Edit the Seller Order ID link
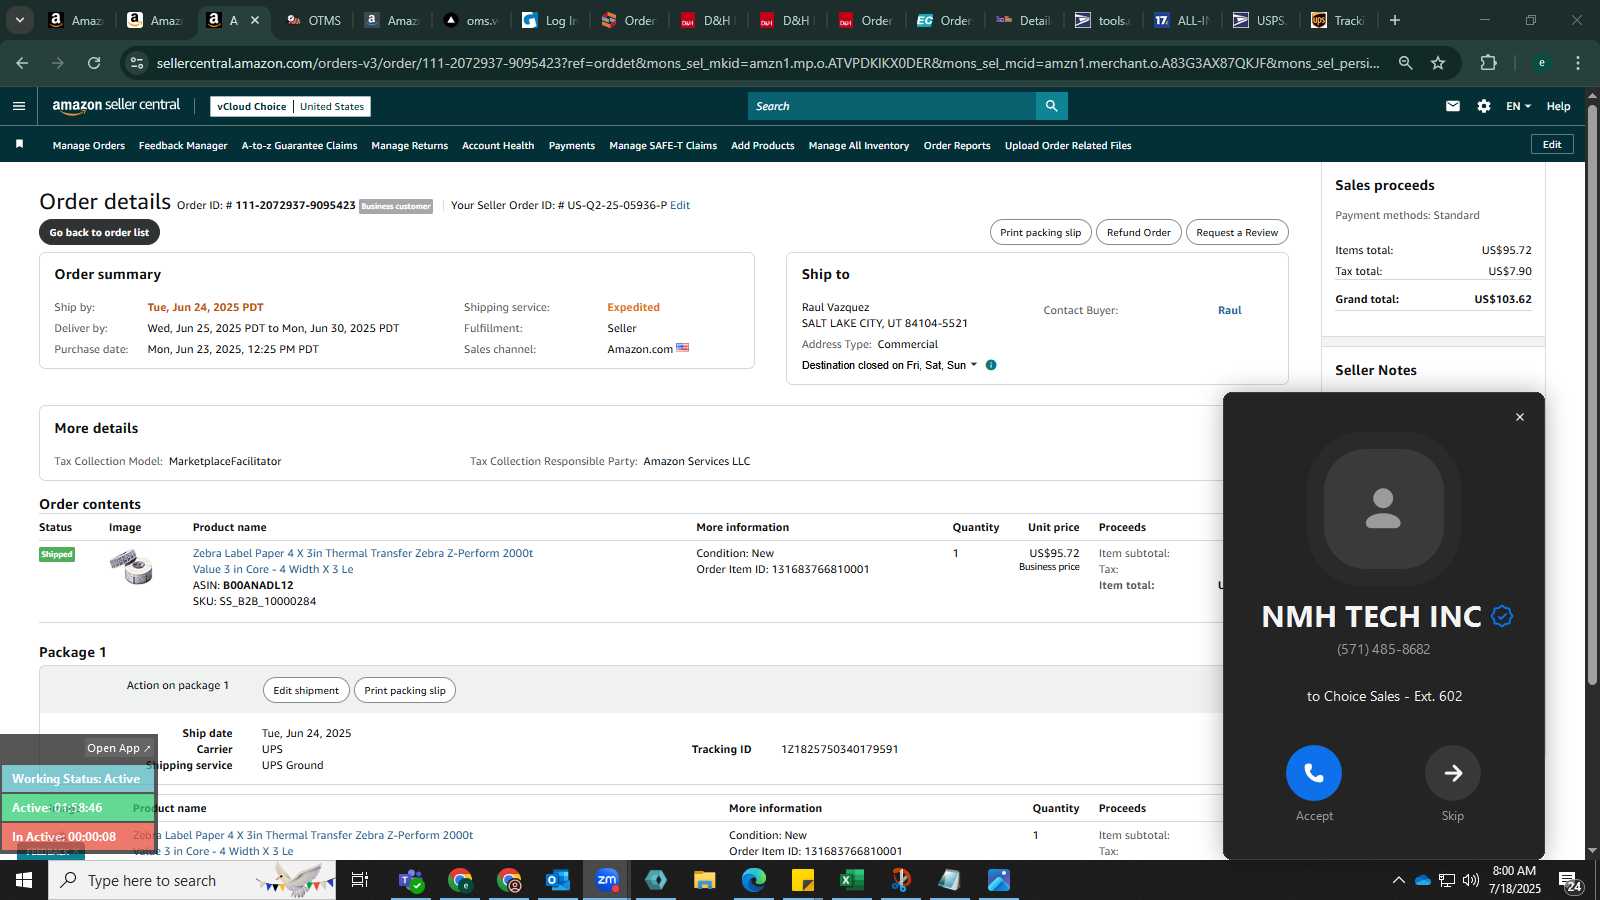The image size is (1600, 900). tap(680, 205)
